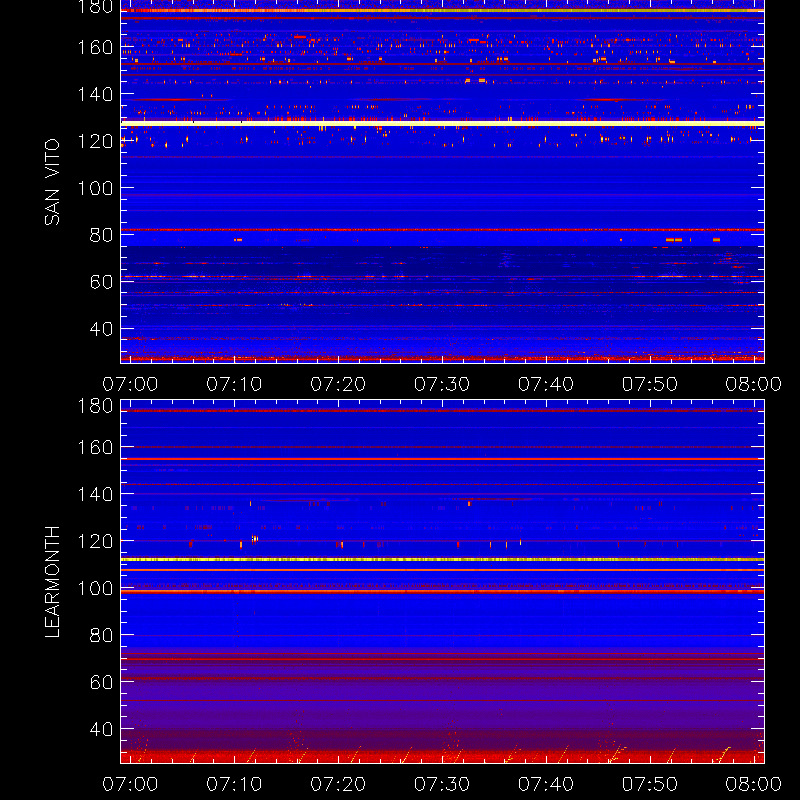Viewport: 800px width, 800px height.
Task: Pick the 07:50 time label under Learmonth plot
Action: [650, 784]
